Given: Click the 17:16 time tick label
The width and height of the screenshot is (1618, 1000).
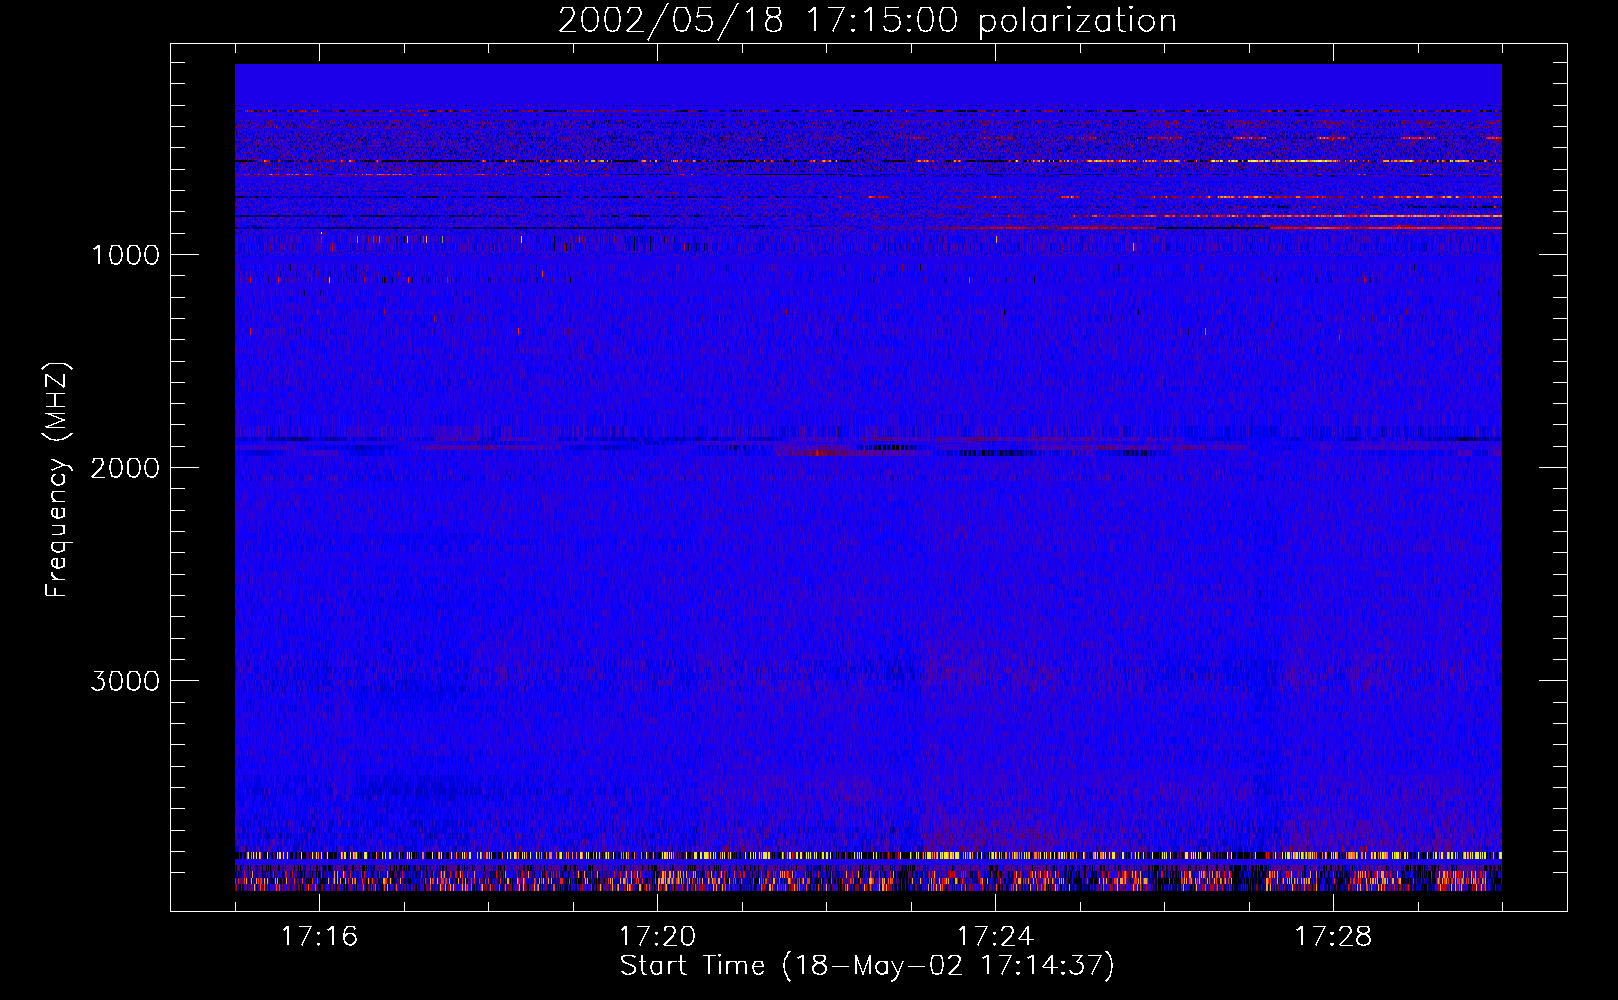Looking at the screenshot, I should [319, 936].
